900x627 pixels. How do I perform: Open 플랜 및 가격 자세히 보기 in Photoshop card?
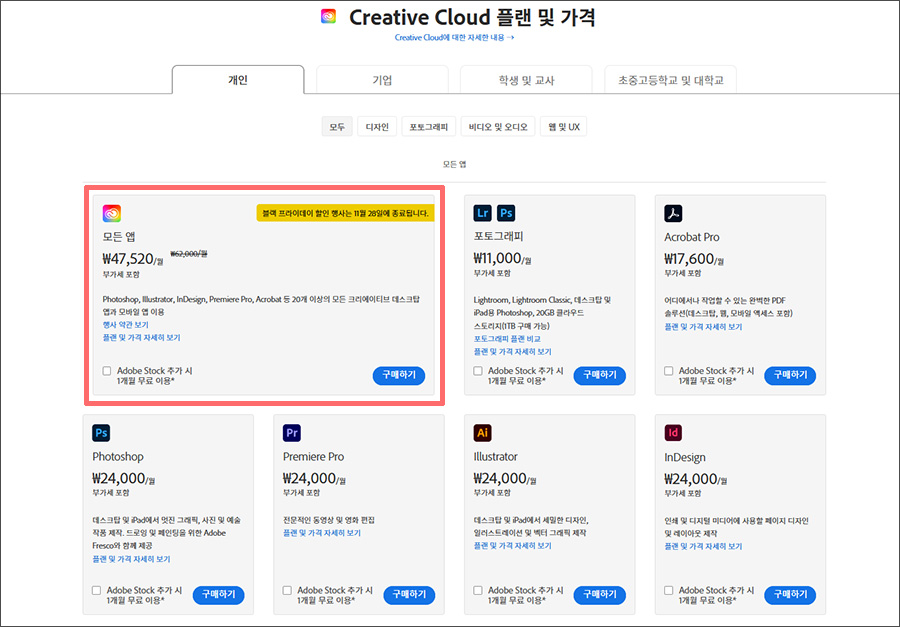click(x=131, y=559)
